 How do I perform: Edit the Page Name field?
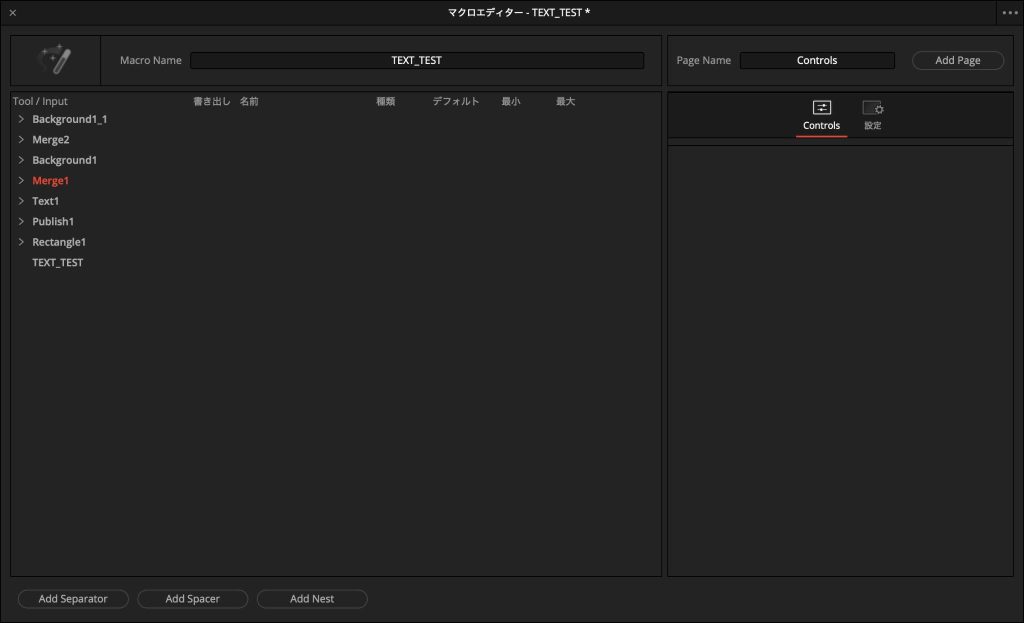[x=817, y=60]
